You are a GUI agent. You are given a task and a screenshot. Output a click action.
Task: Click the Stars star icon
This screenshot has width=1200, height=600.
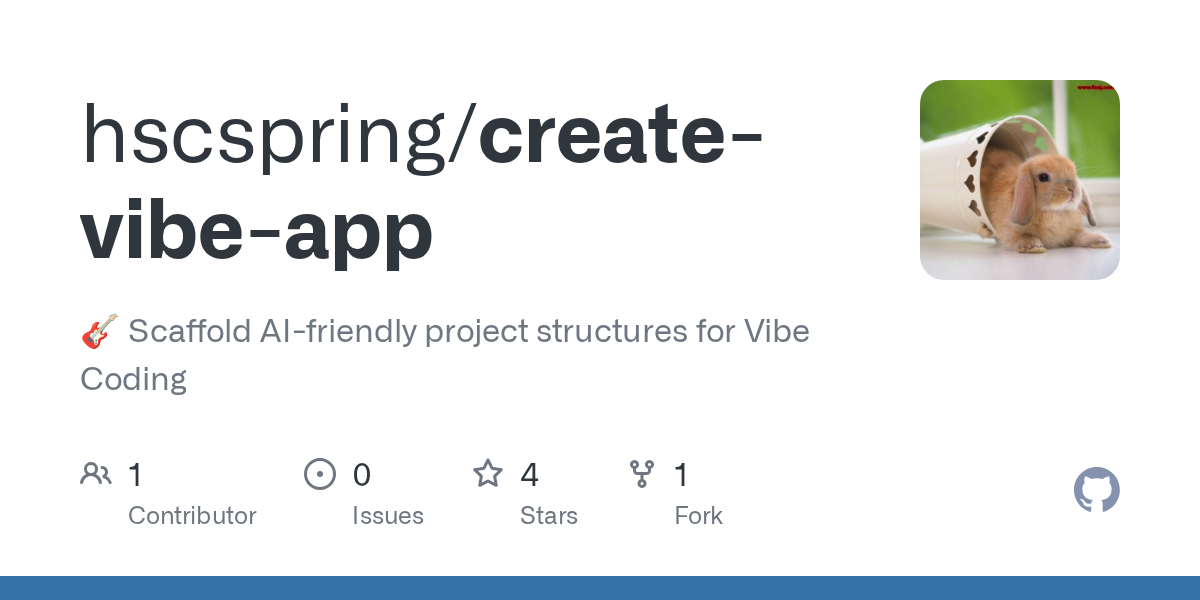click(x=487, y=473)
